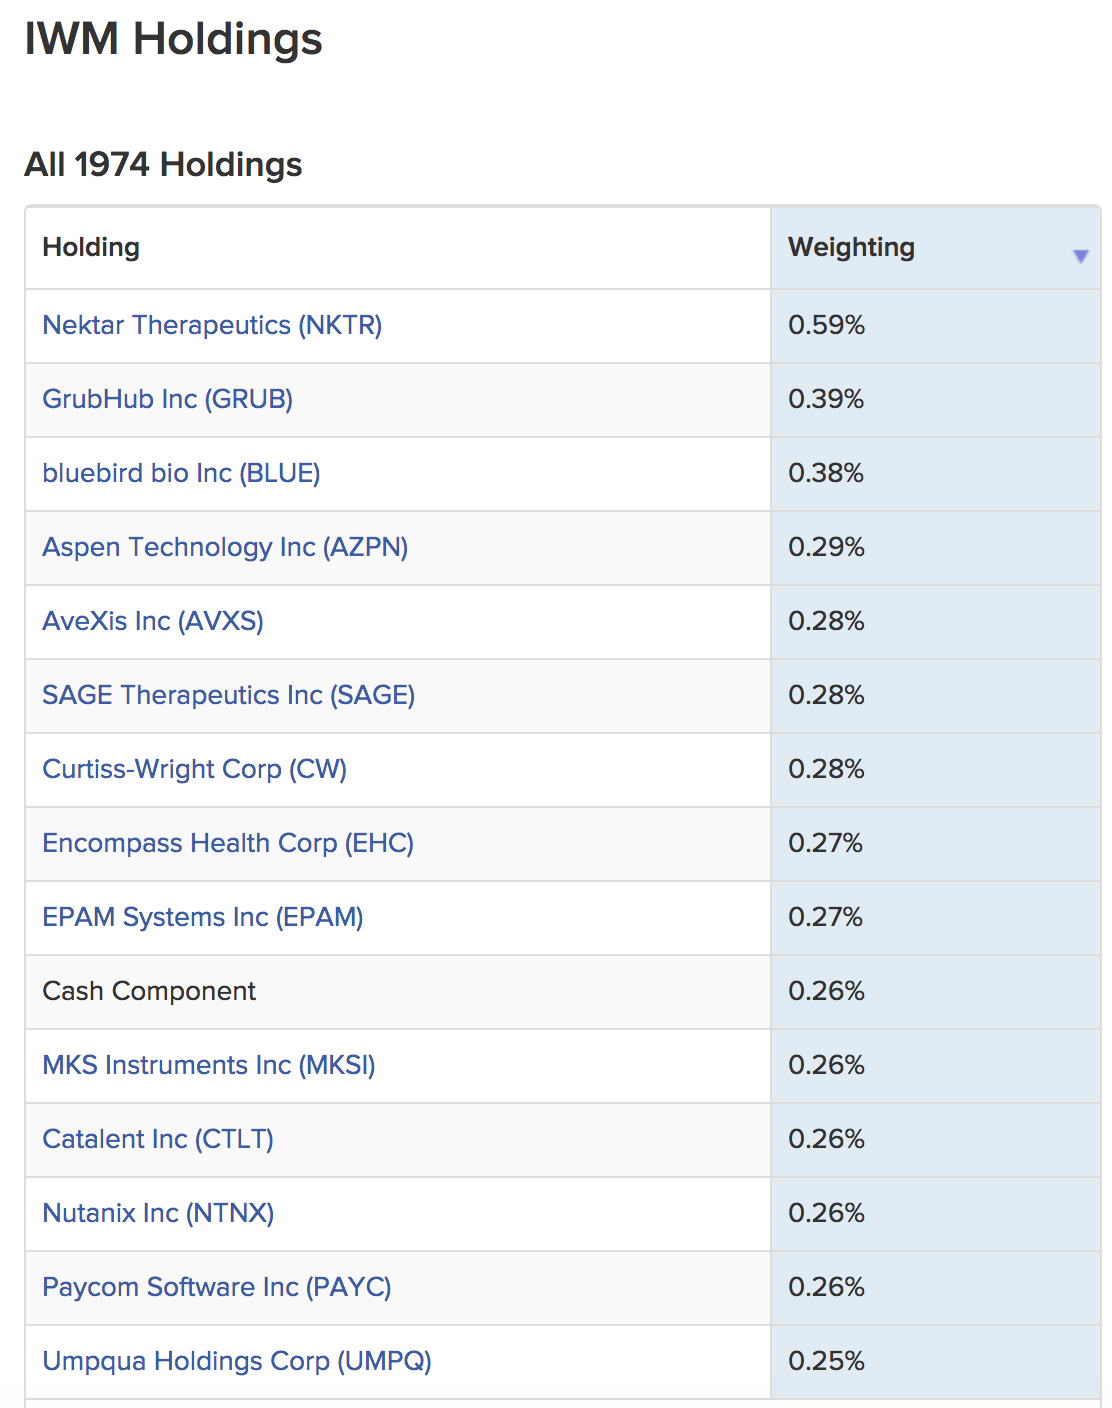Screen dimensions: 1112x1408
Task: Click the Cash Component row label
Action: (x=149, y=991)
